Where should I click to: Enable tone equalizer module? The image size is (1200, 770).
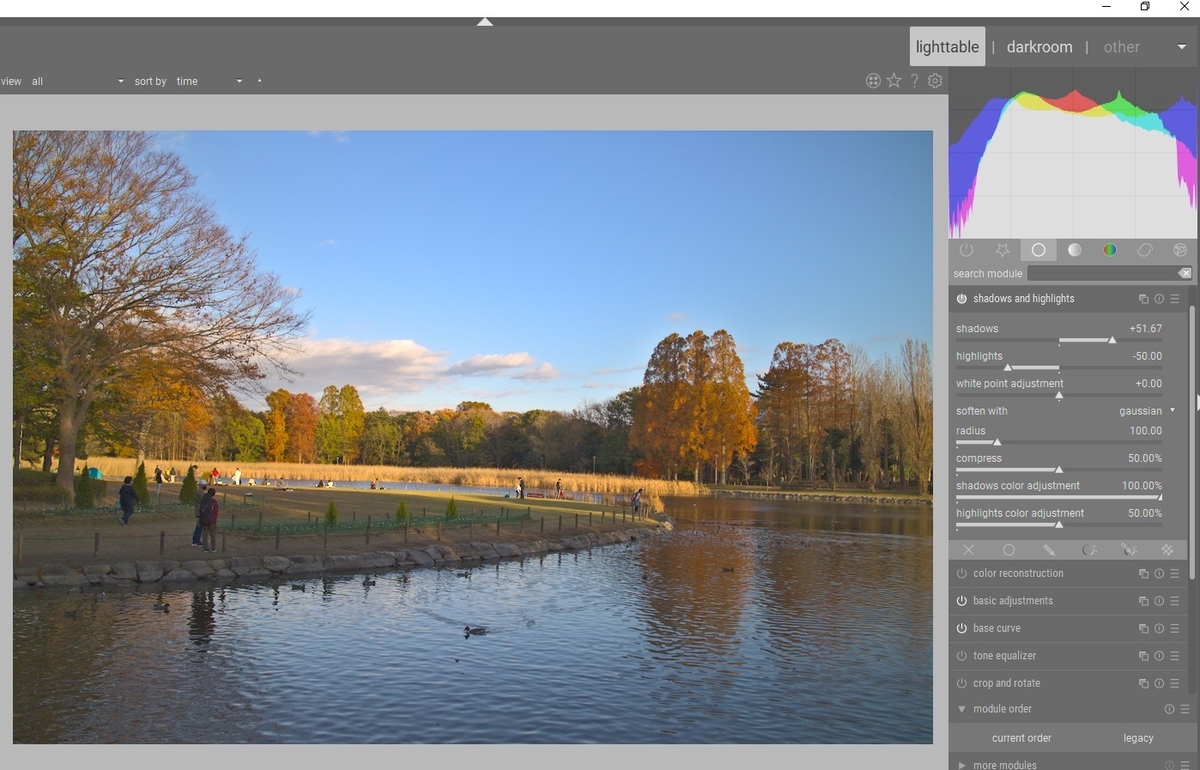pos(962,656)
